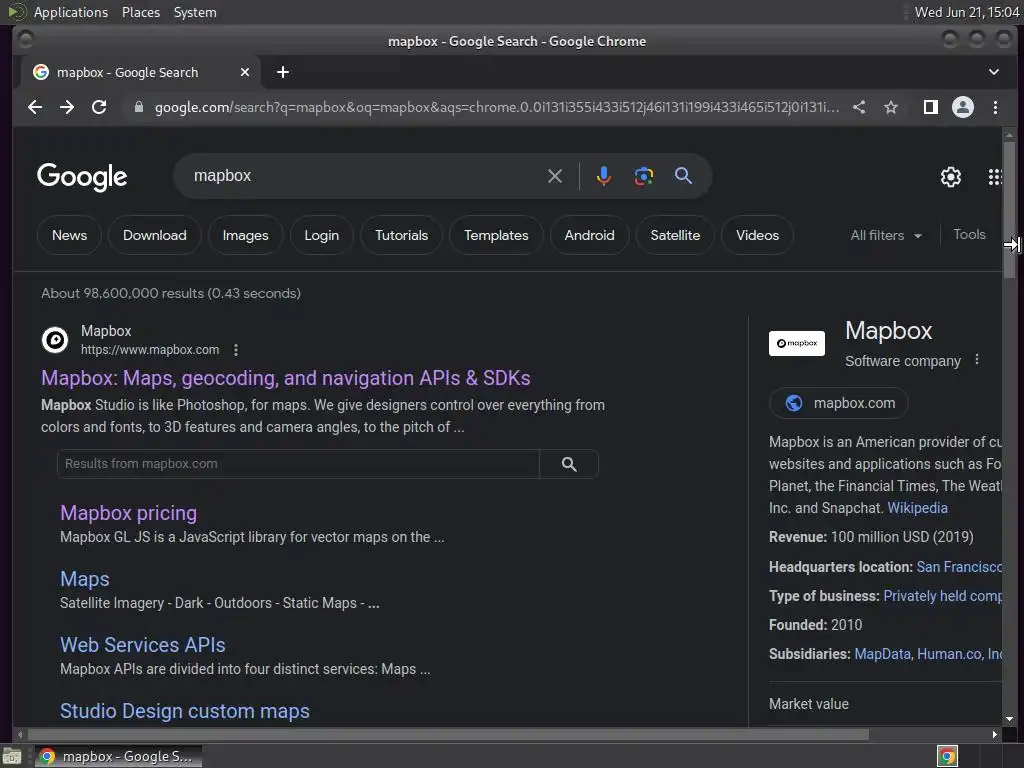
Task: Toggle Chrome side panel
Action: tap(931, 107)
